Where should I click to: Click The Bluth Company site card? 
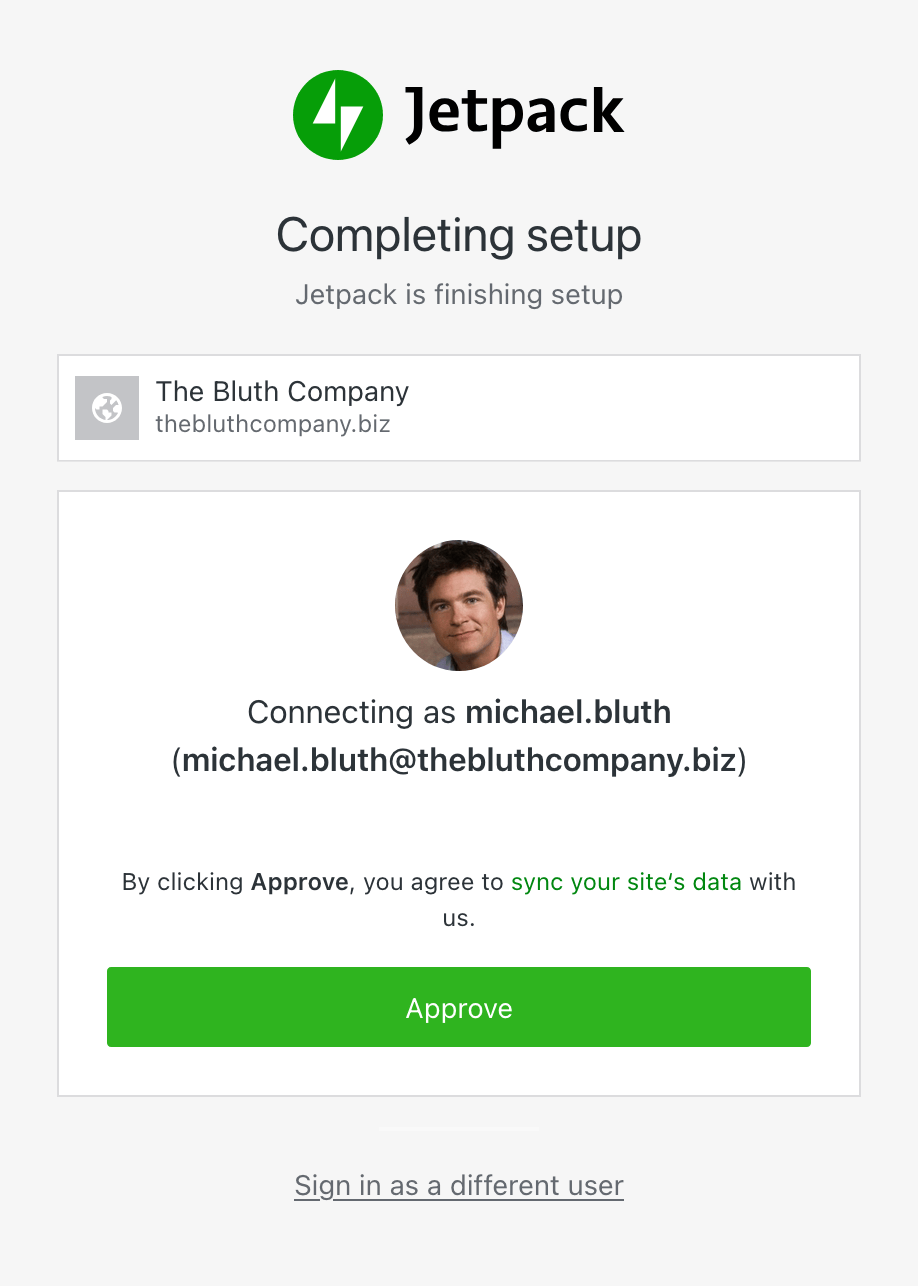point(458,408)
